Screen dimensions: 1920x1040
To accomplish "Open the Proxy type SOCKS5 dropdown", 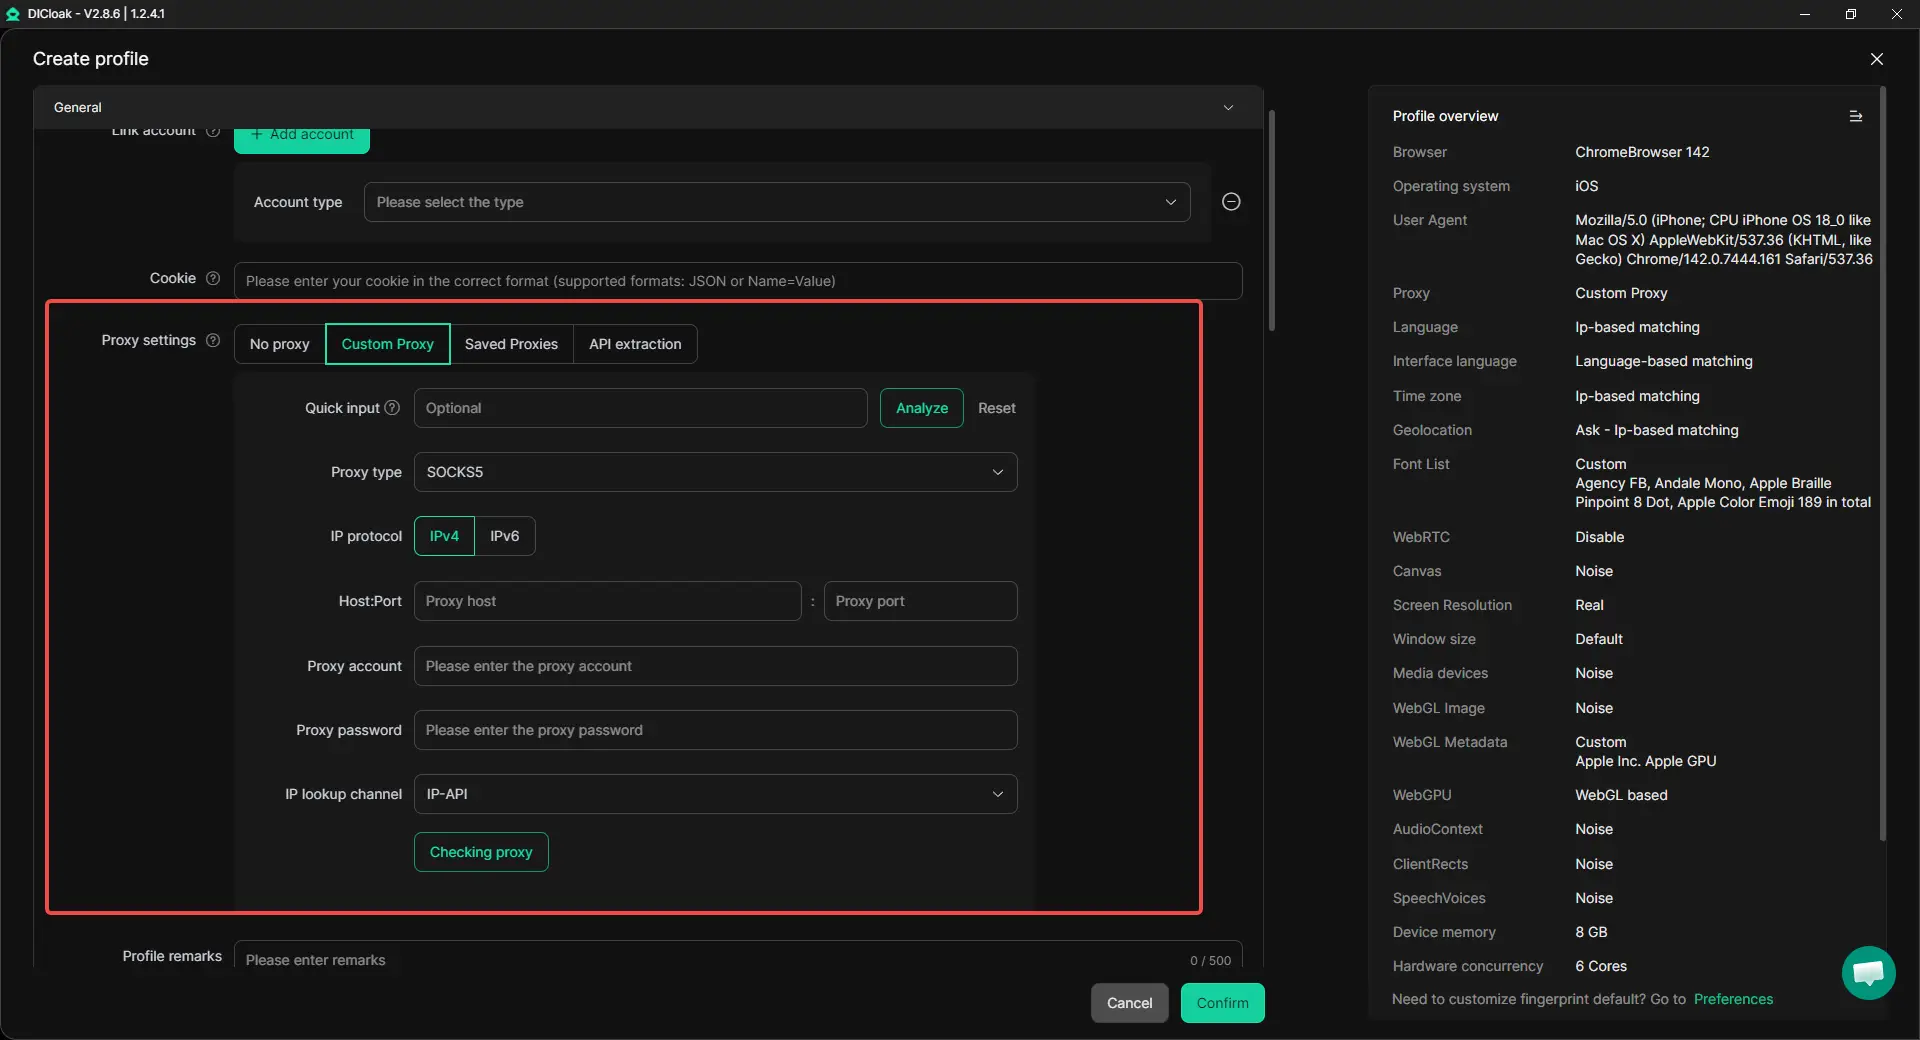I will click(715, 472).
